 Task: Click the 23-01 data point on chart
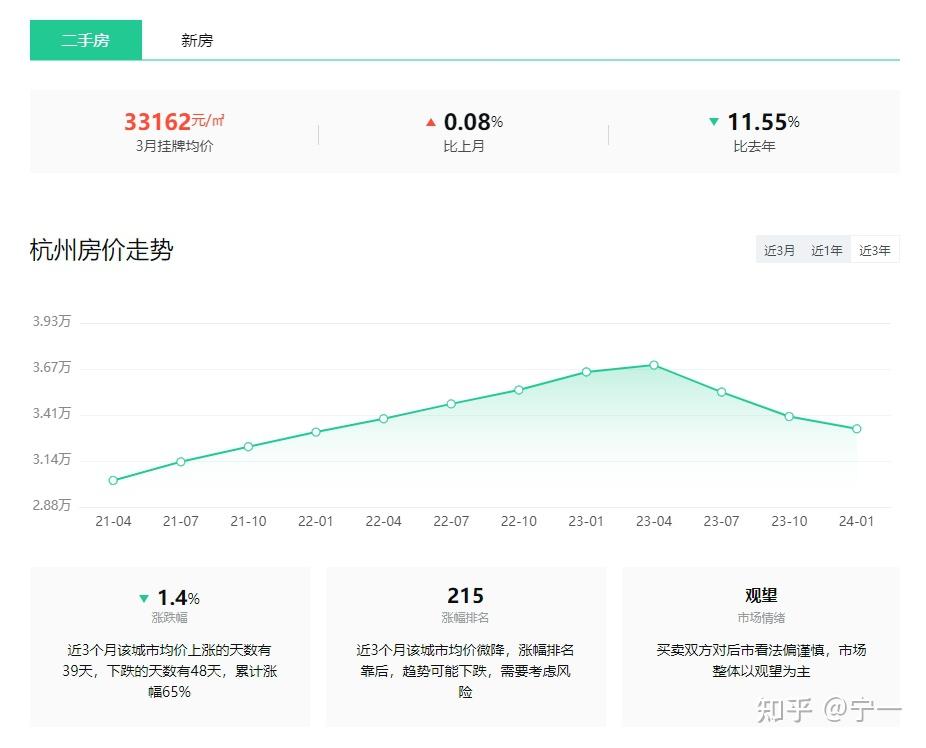pyautogui.click(x=586, y=372)
